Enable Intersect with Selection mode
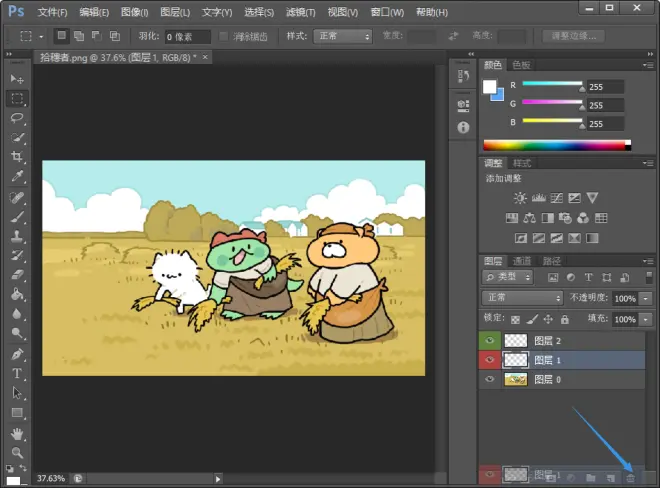Image resolution: width=660 pixels, height=488 pixels. click(x=114, y=36)
